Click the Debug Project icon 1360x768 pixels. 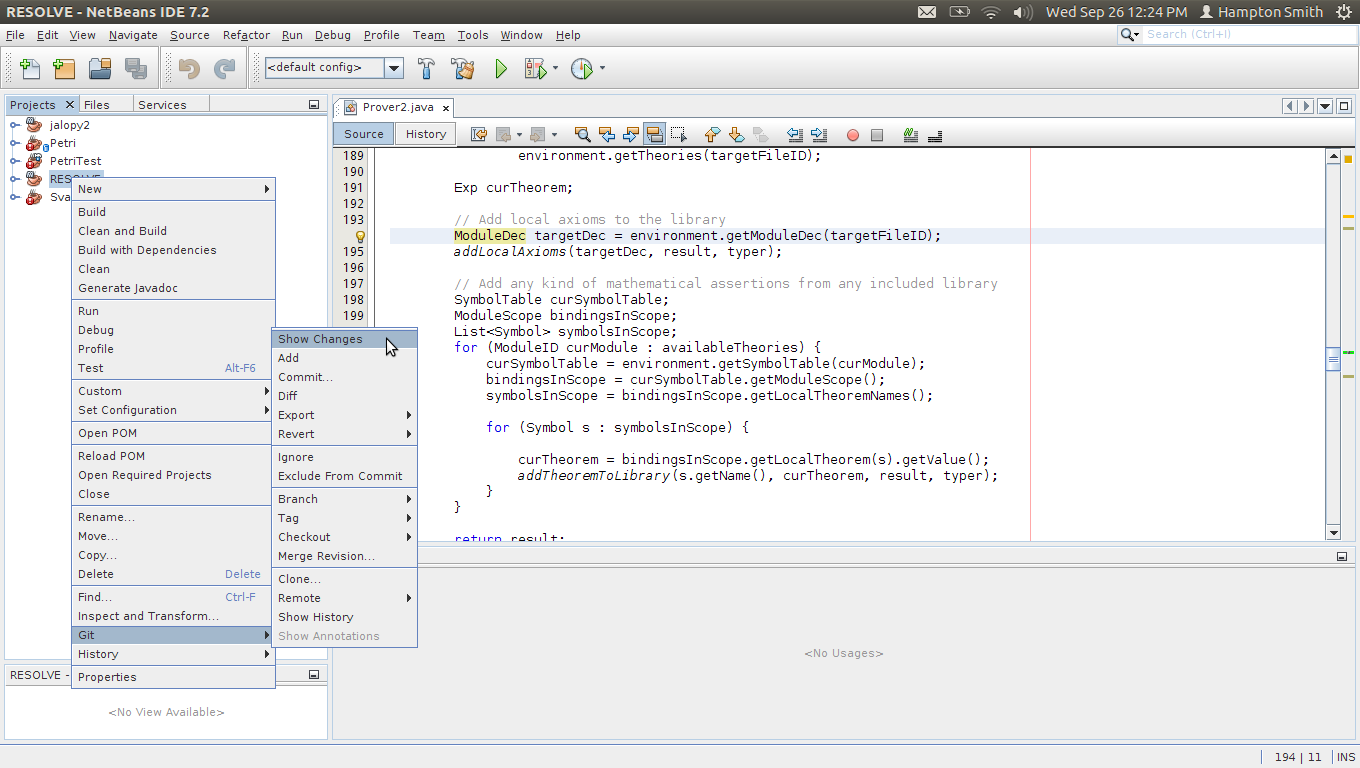coord(535,69)
